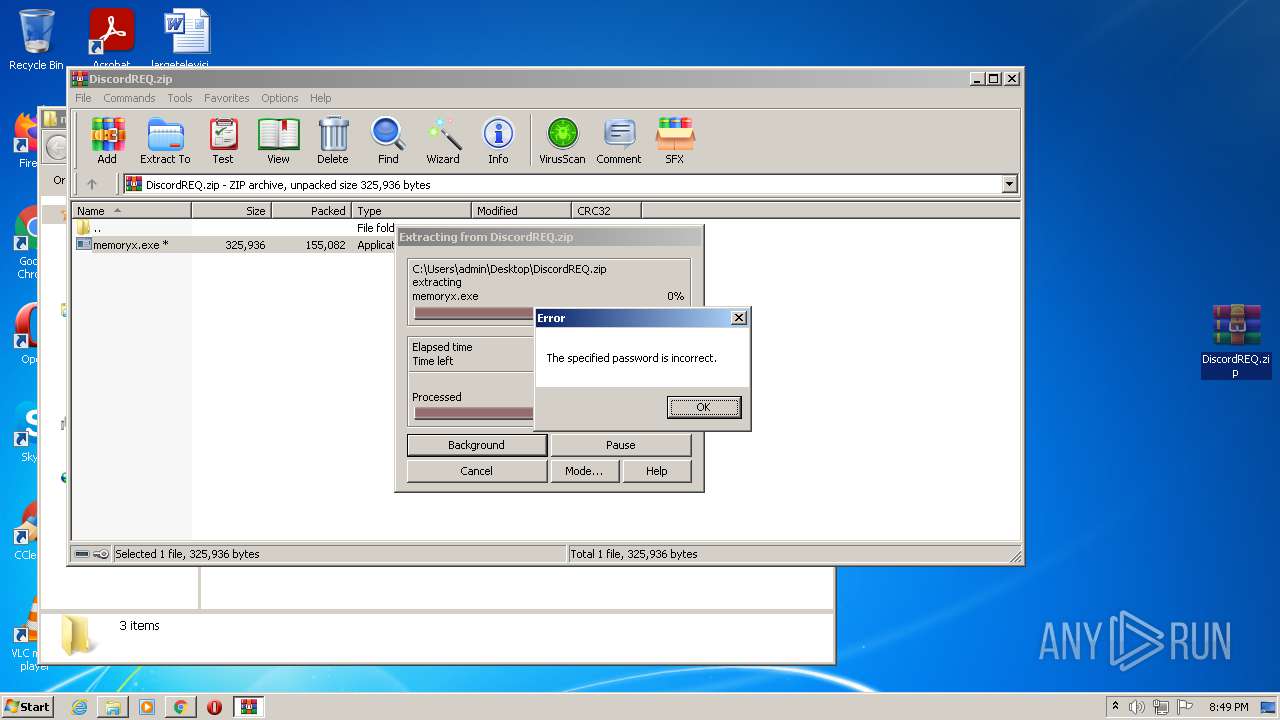This screenshot has height=720, width=1280.
Task: Sort by the Packed column header
Action: pos(311,211)
